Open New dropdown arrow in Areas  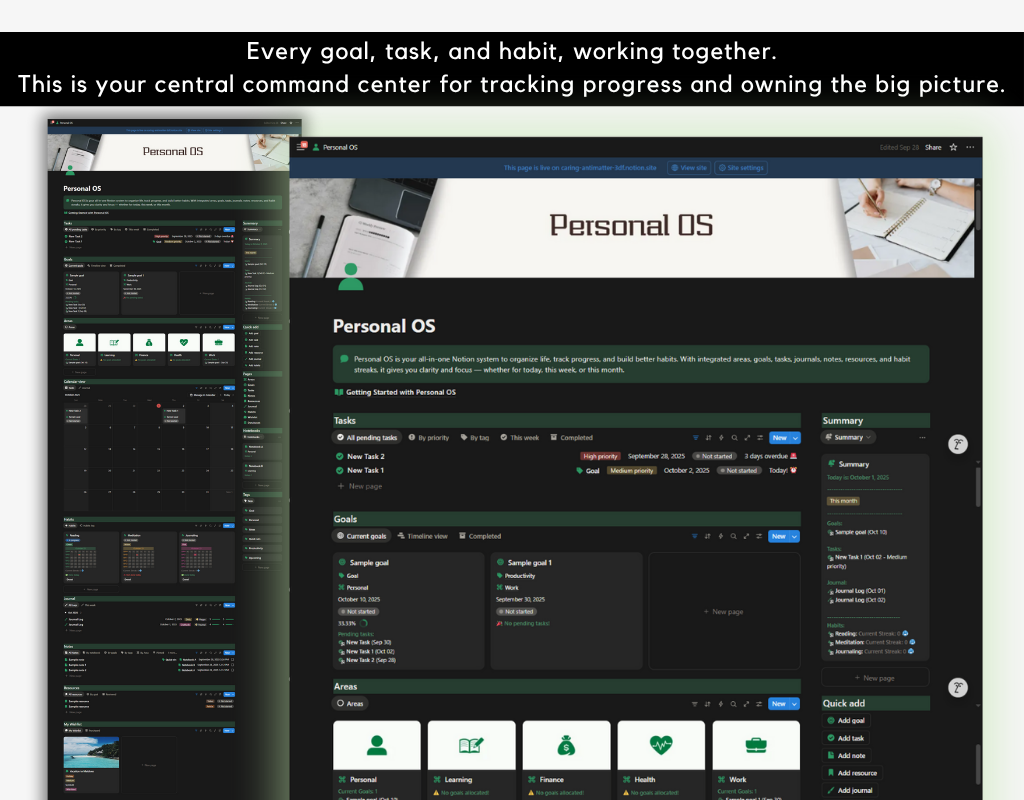(794, 704)
